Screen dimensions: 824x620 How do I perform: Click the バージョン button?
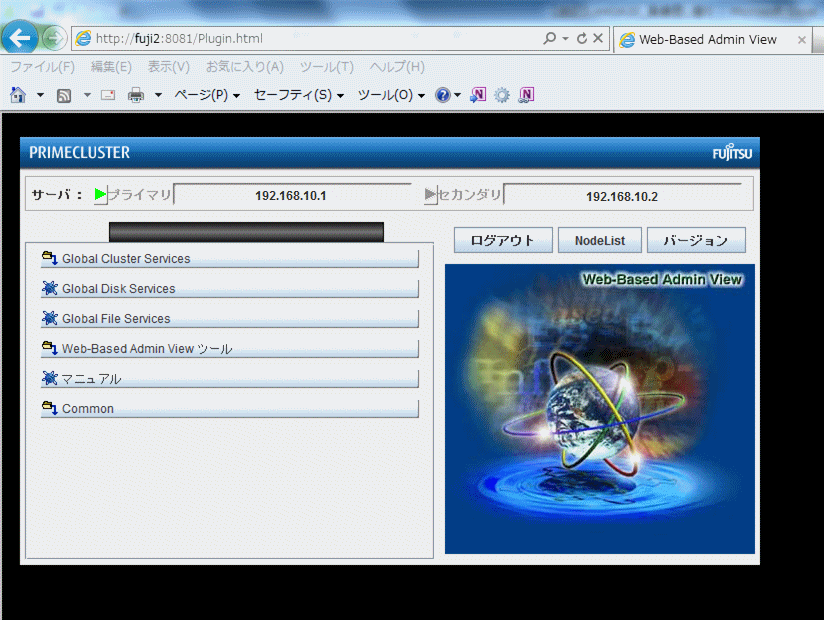tap(696, 240)
